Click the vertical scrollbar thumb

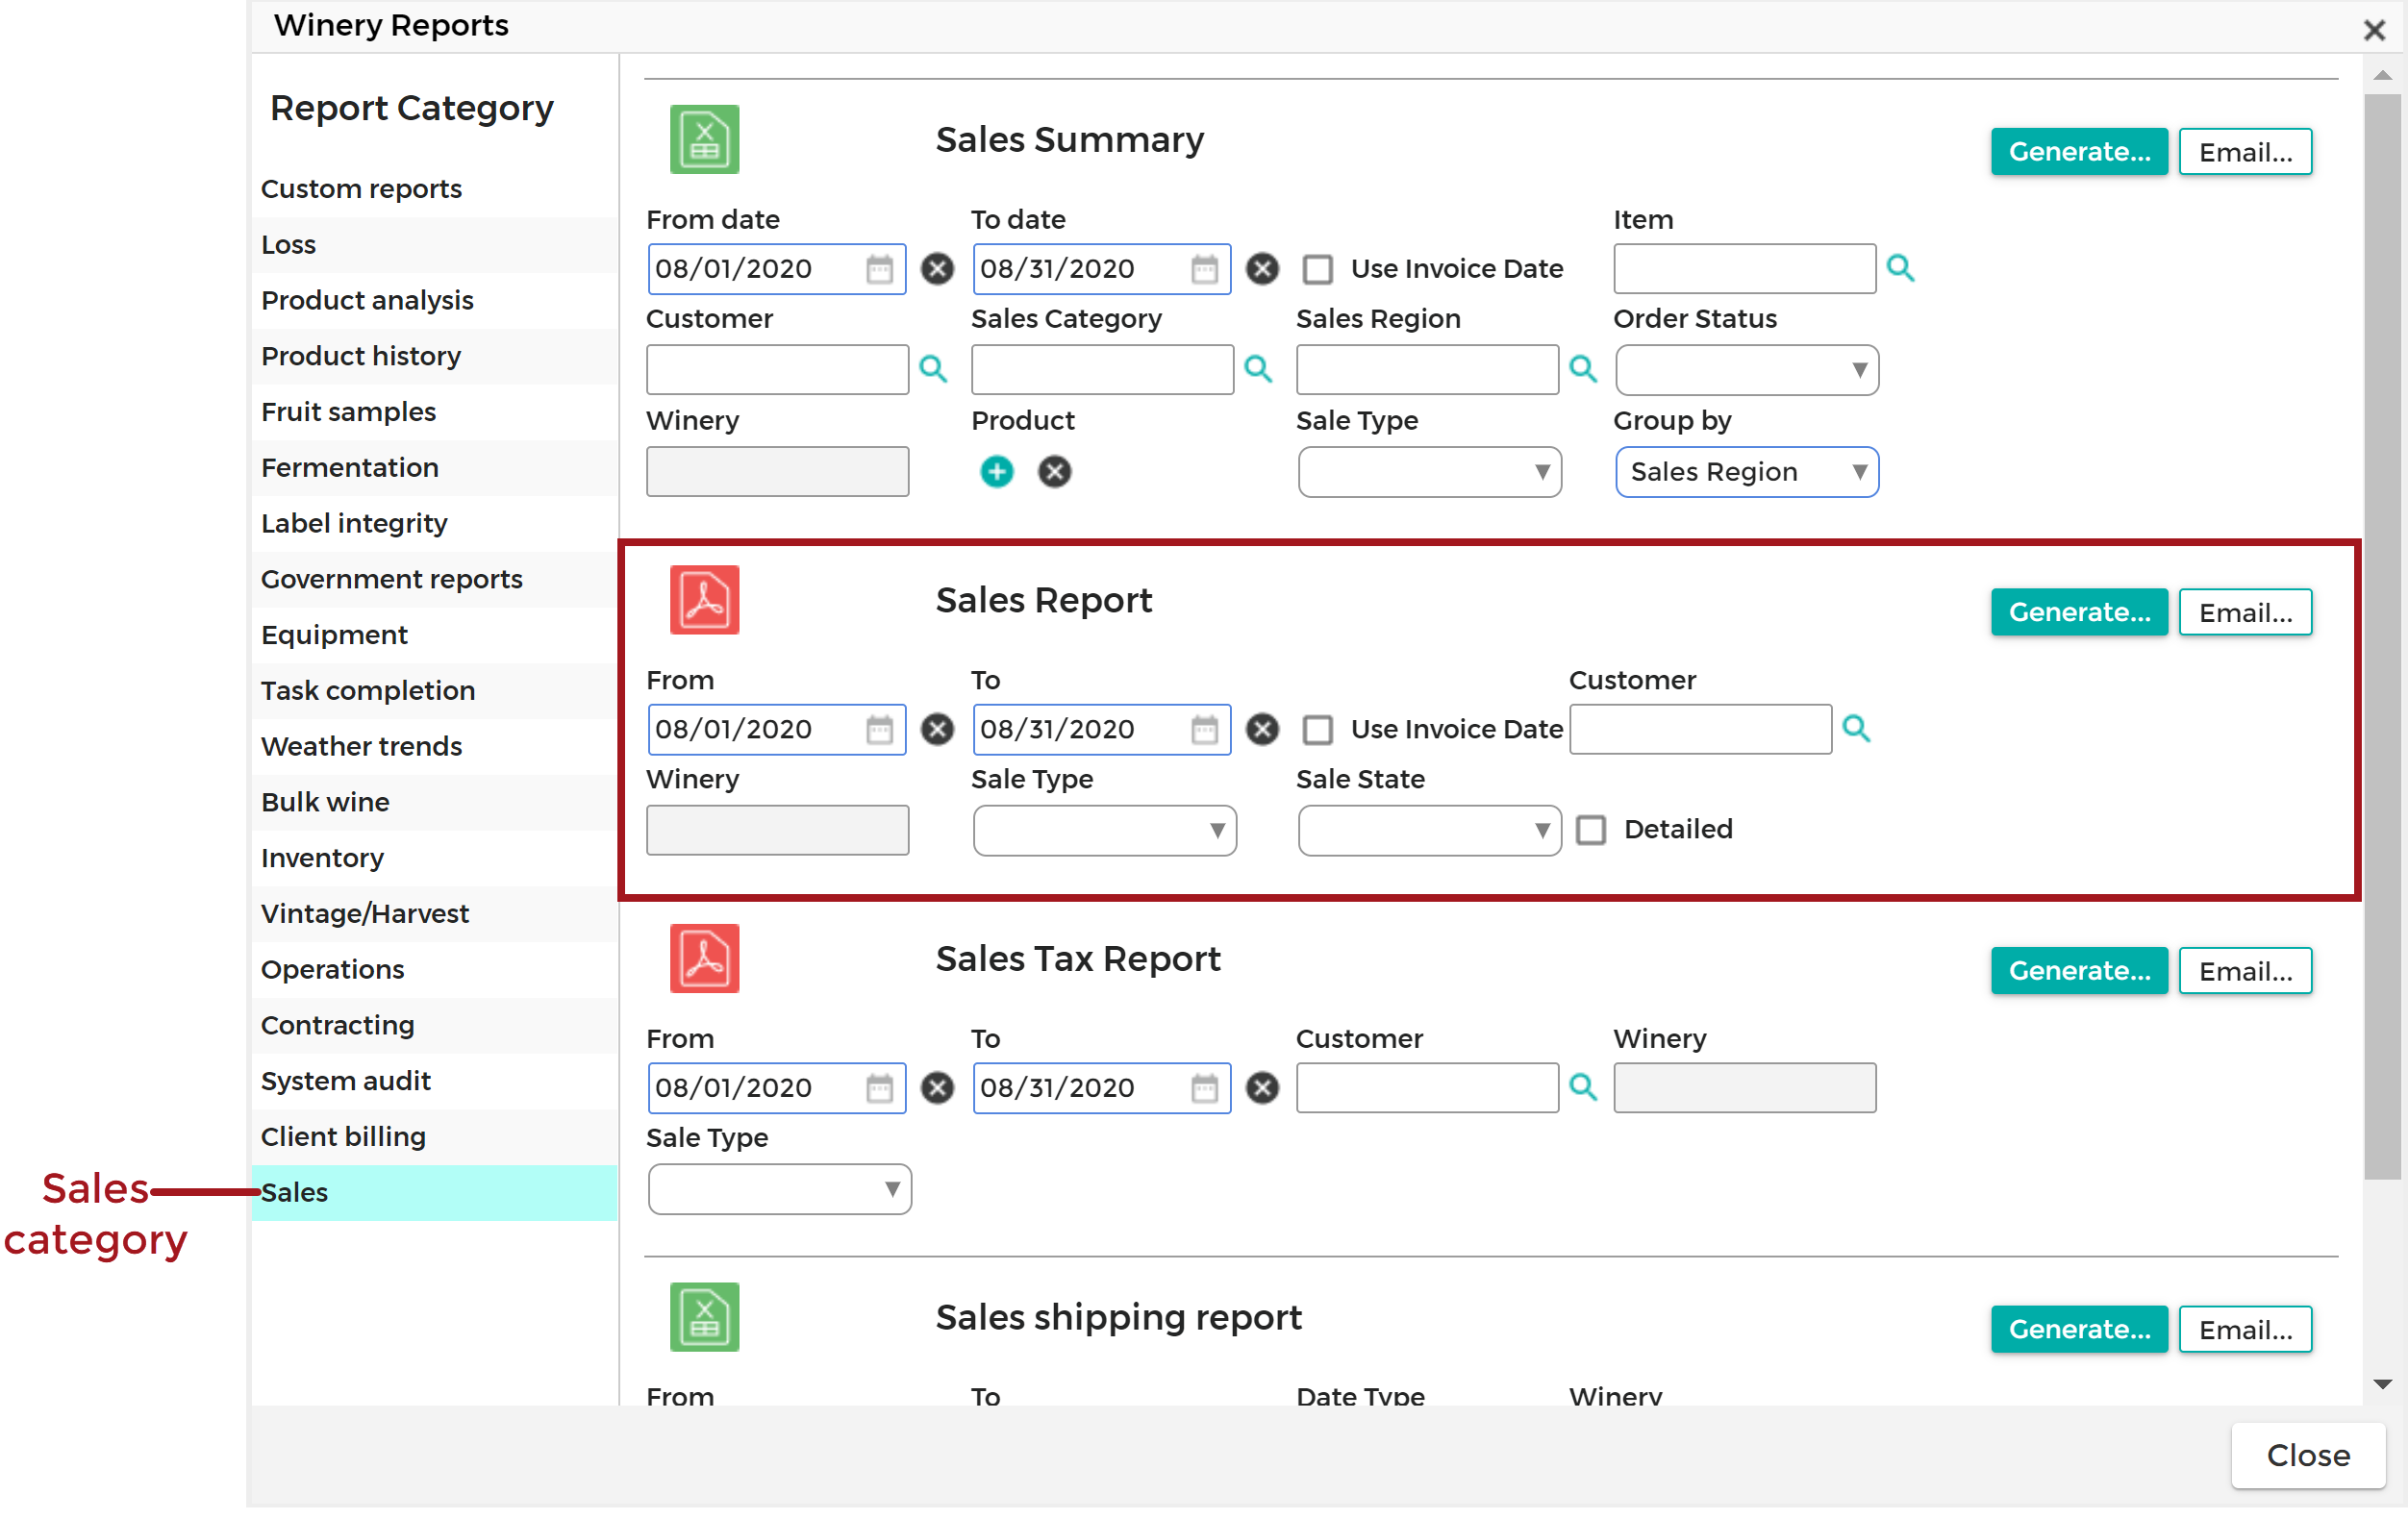(x=2381, y=636)
